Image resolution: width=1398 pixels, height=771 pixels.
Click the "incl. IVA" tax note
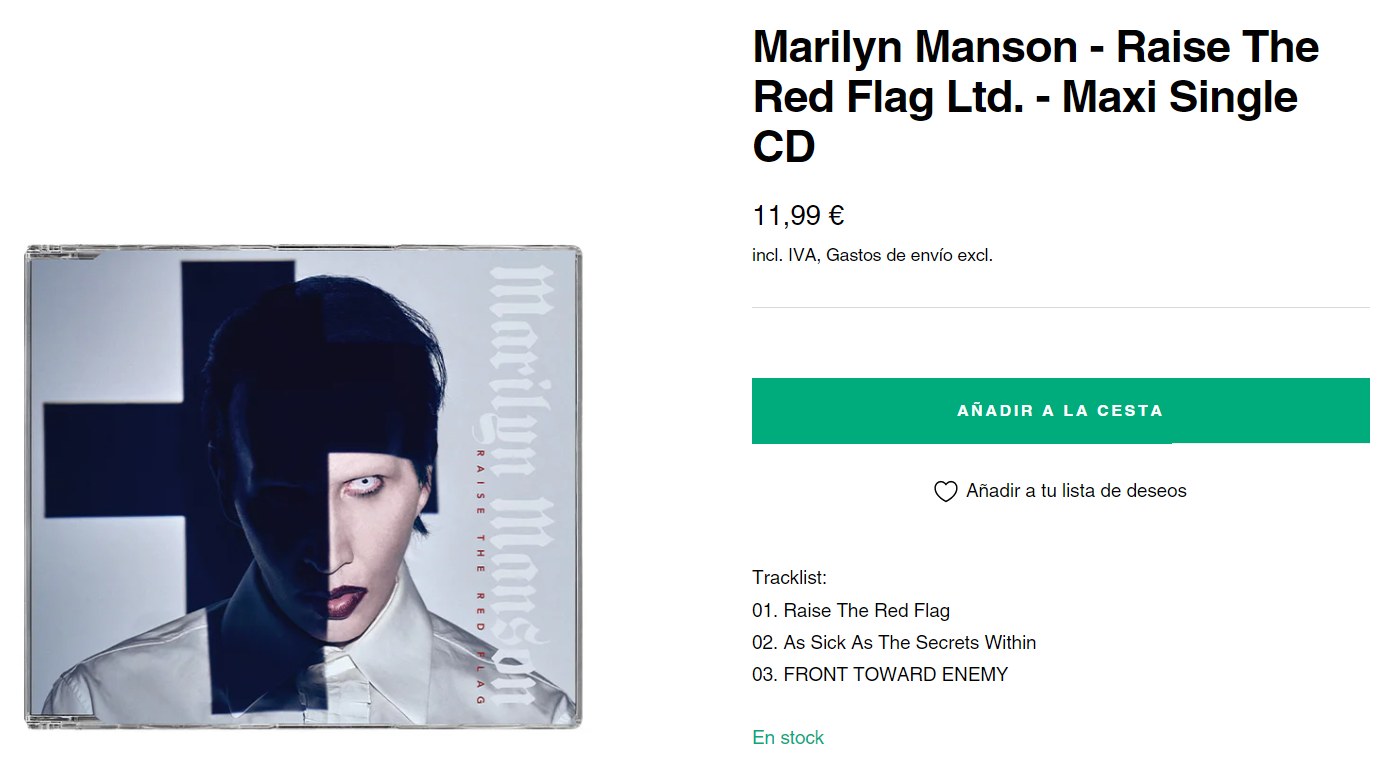785,255
